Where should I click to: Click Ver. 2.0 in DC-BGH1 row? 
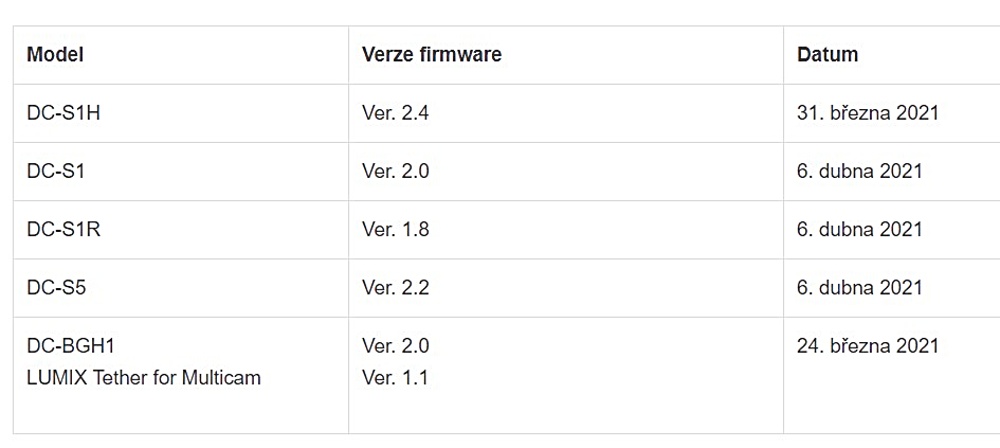(395, 346)
